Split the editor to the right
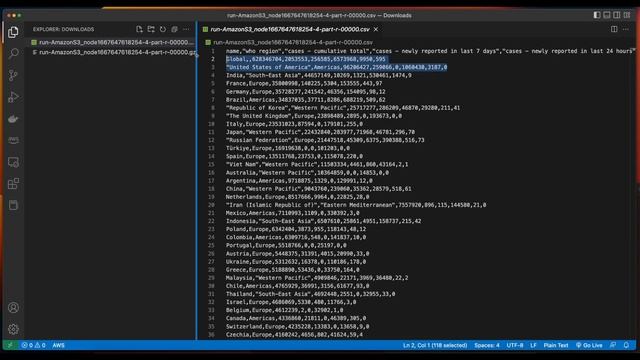The height and width of the screenshot is (360, 640). [614, 29]
